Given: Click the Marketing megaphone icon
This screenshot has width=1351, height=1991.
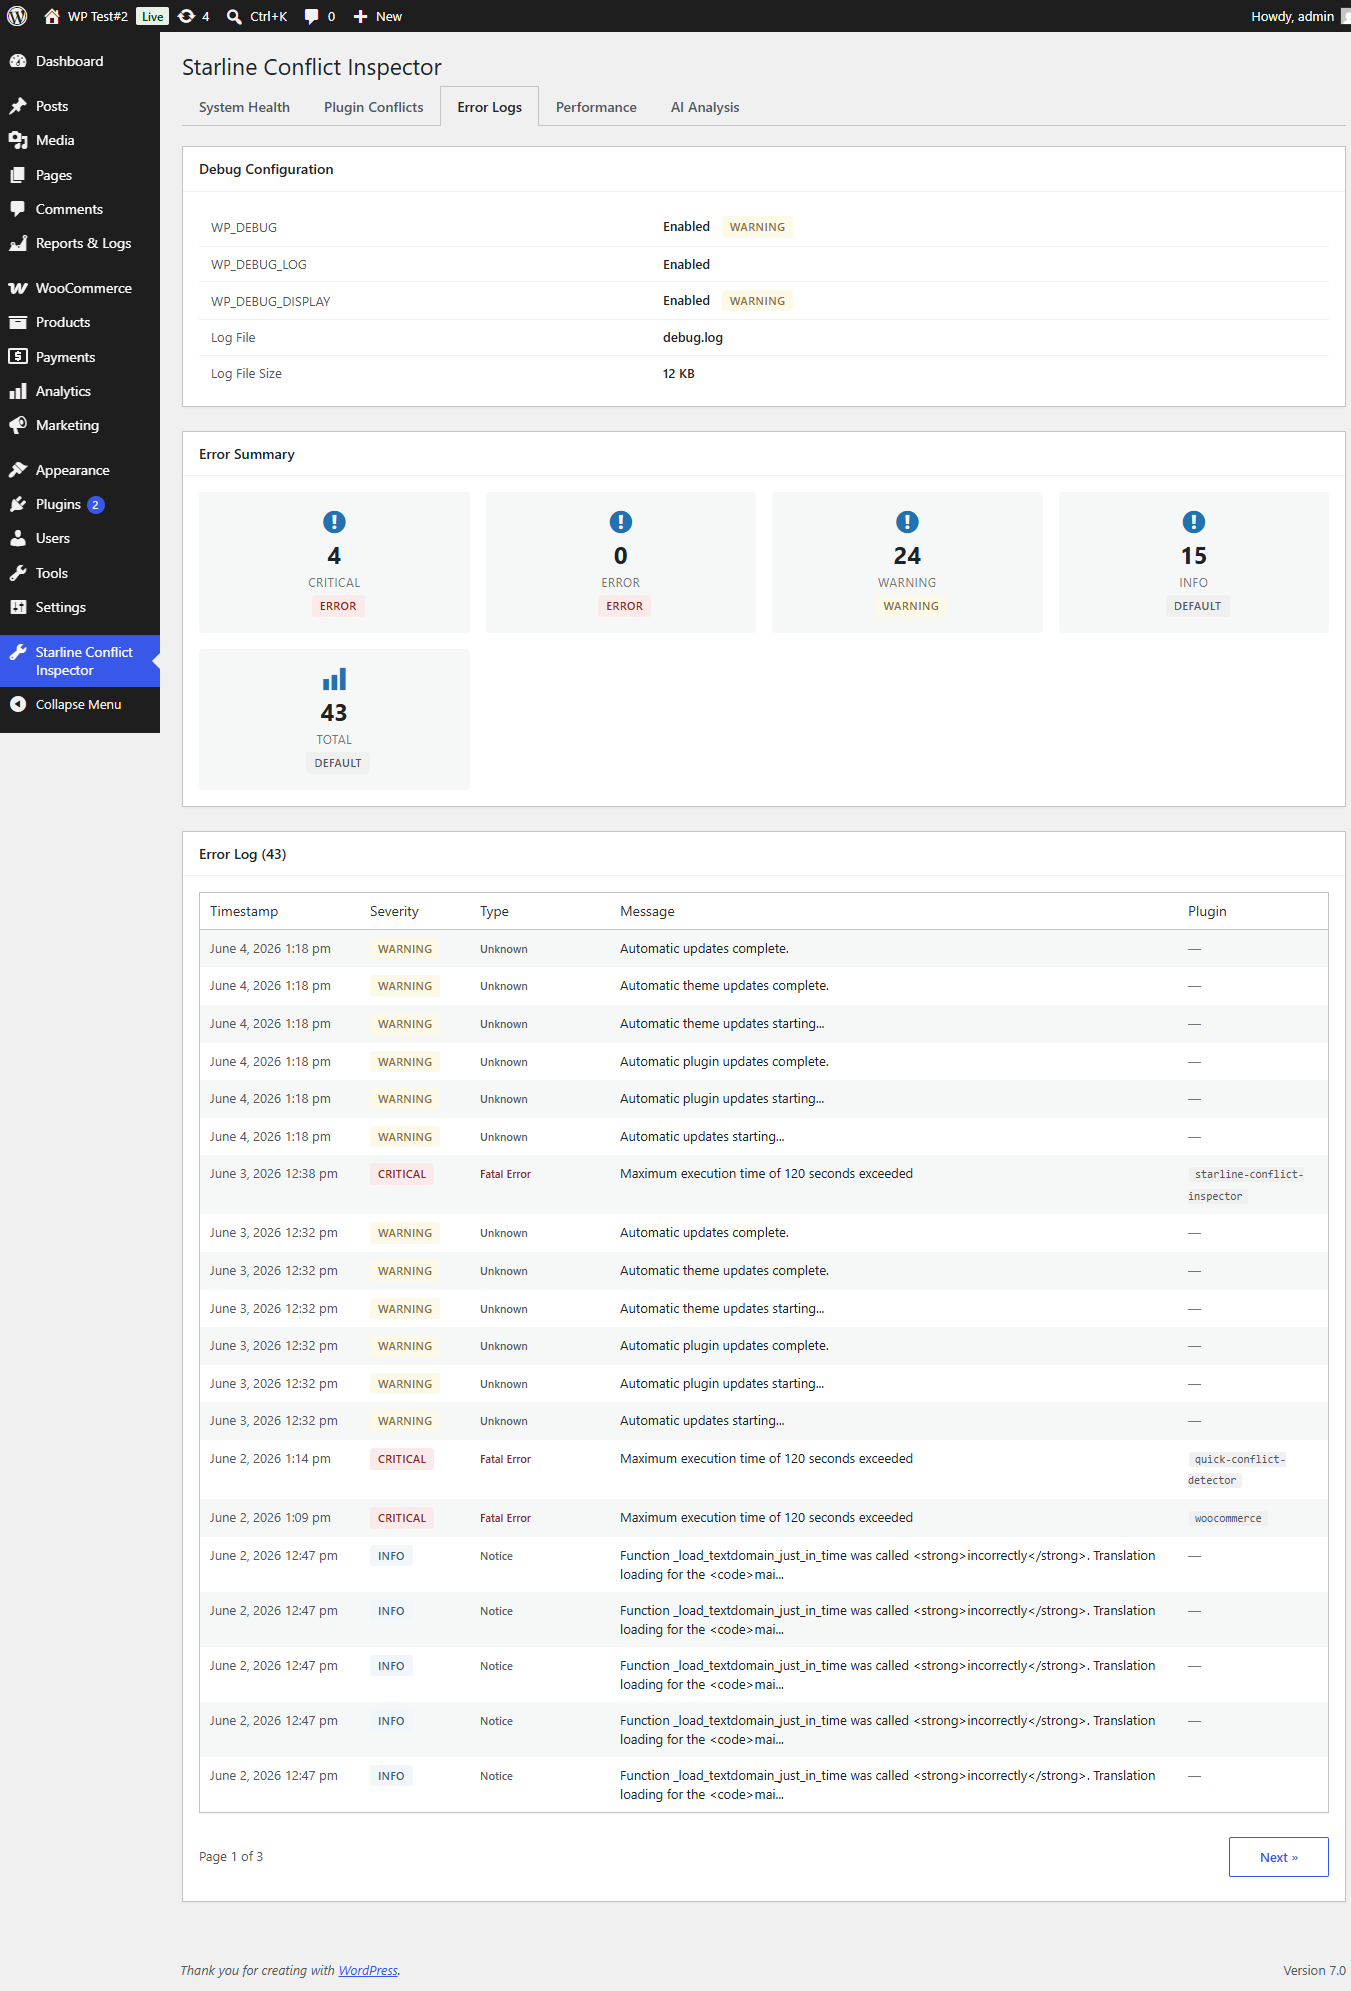Looking at the screenshot, I should [18, 425].
